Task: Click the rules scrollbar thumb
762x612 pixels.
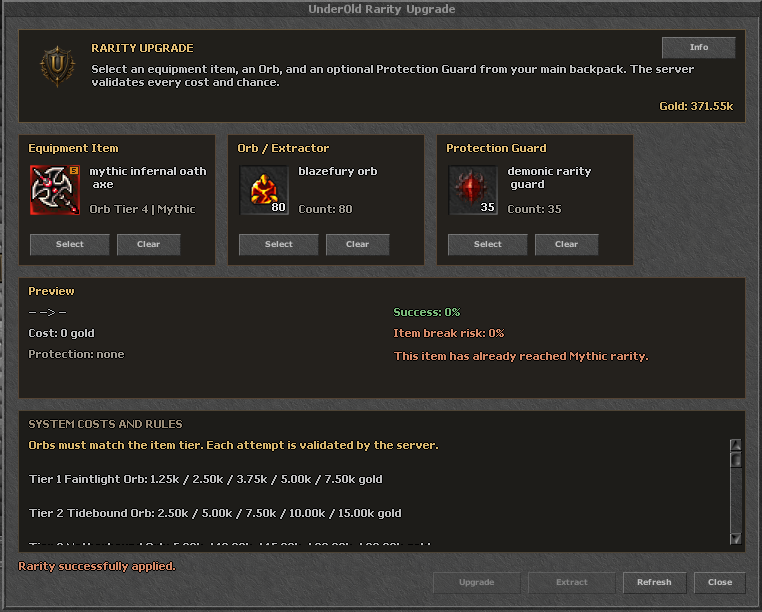Action: pos(736,460)
